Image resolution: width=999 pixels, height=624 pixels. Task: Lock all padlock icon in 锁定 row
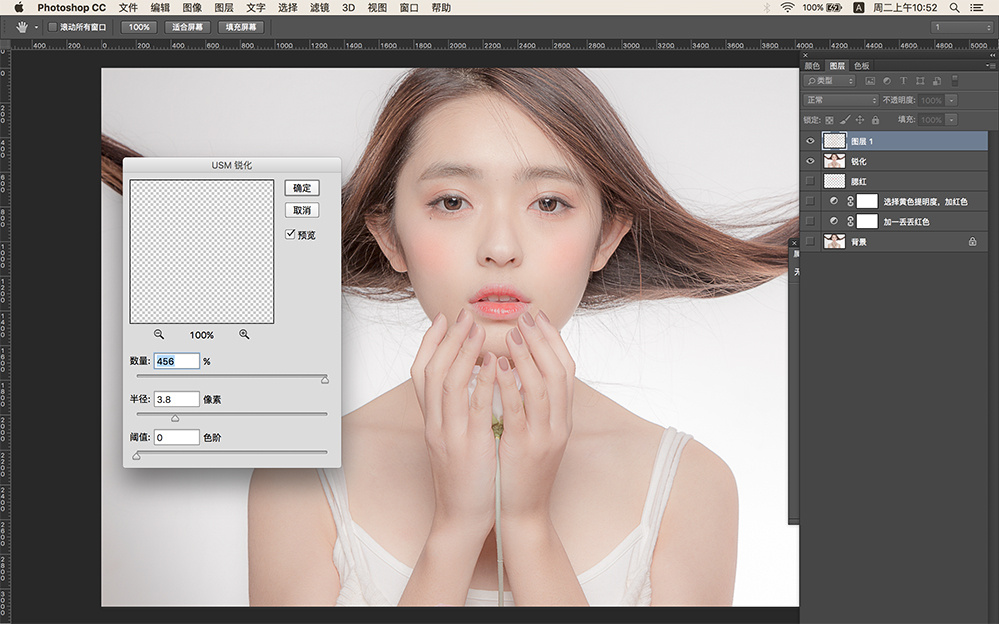point(875,120)
